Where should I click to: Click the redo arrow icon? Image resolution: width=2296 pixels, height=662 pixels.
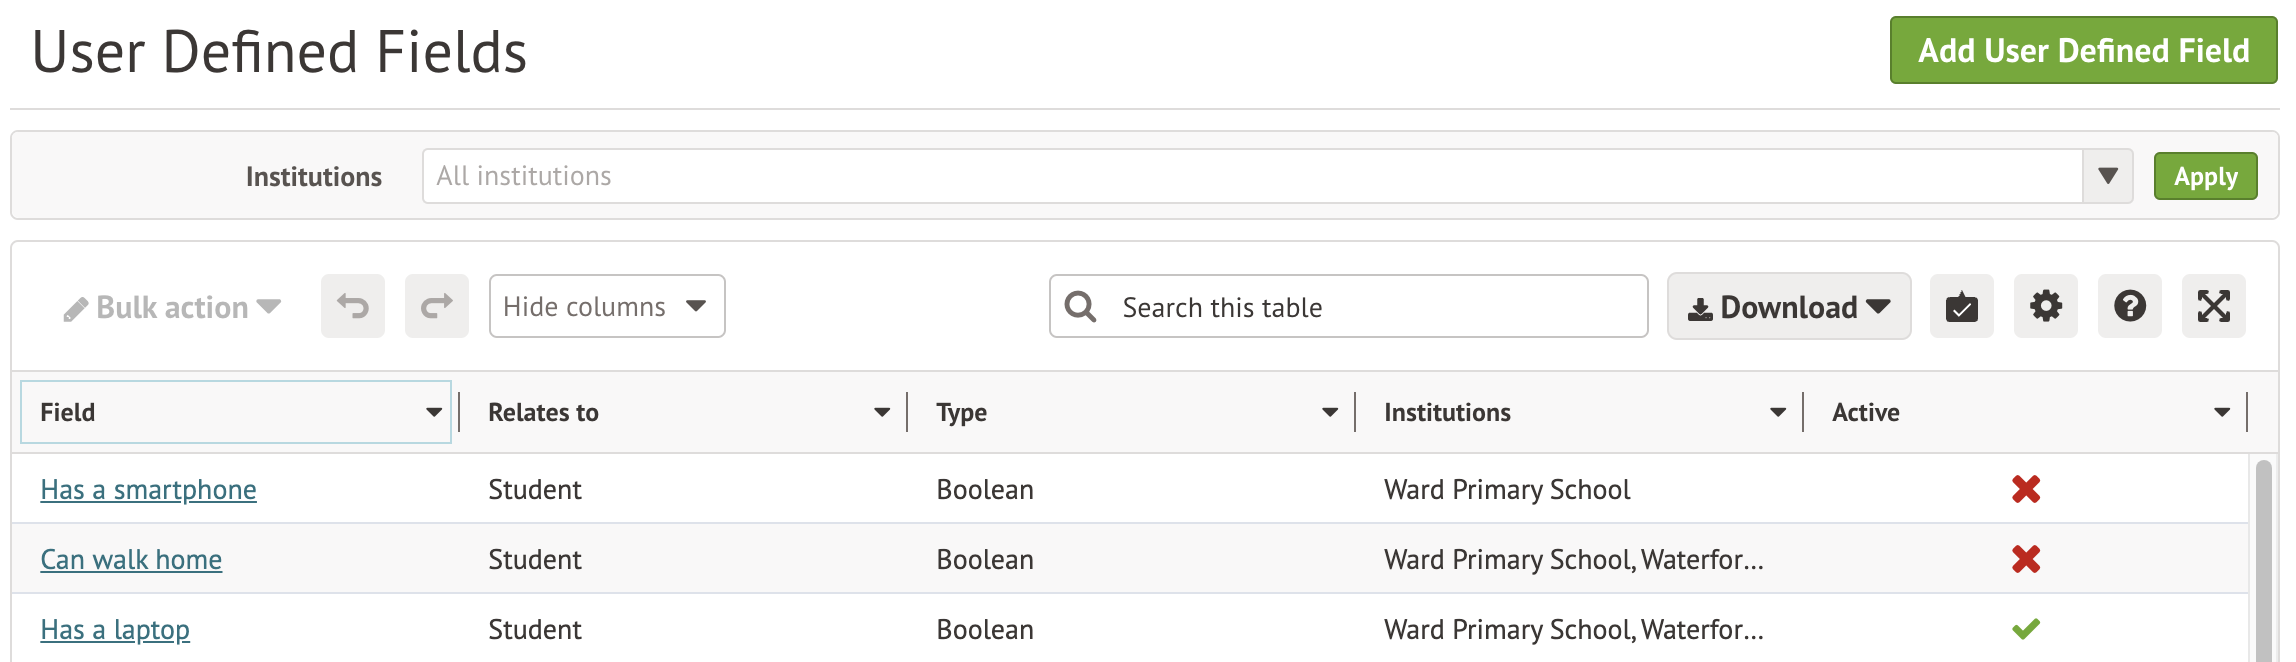[436, 306]
